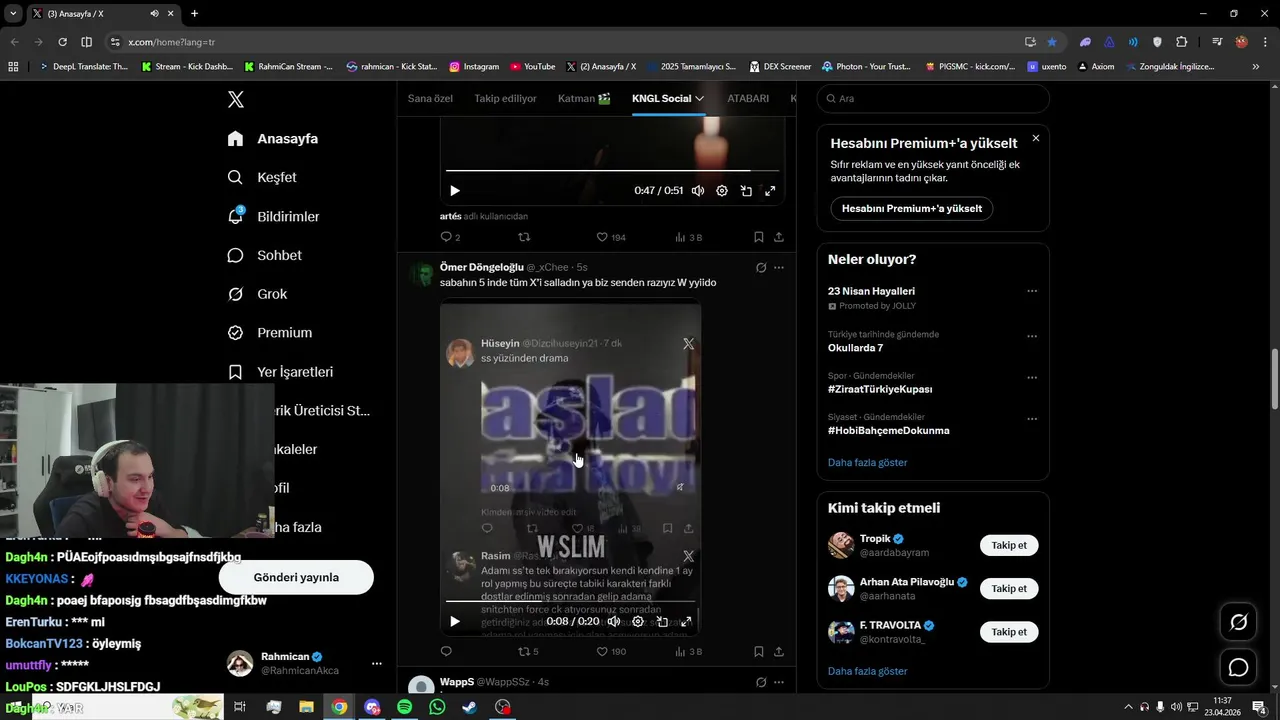Like the post with 194 likes
This screenshot has height=720, width=1280.
[610, 237]
